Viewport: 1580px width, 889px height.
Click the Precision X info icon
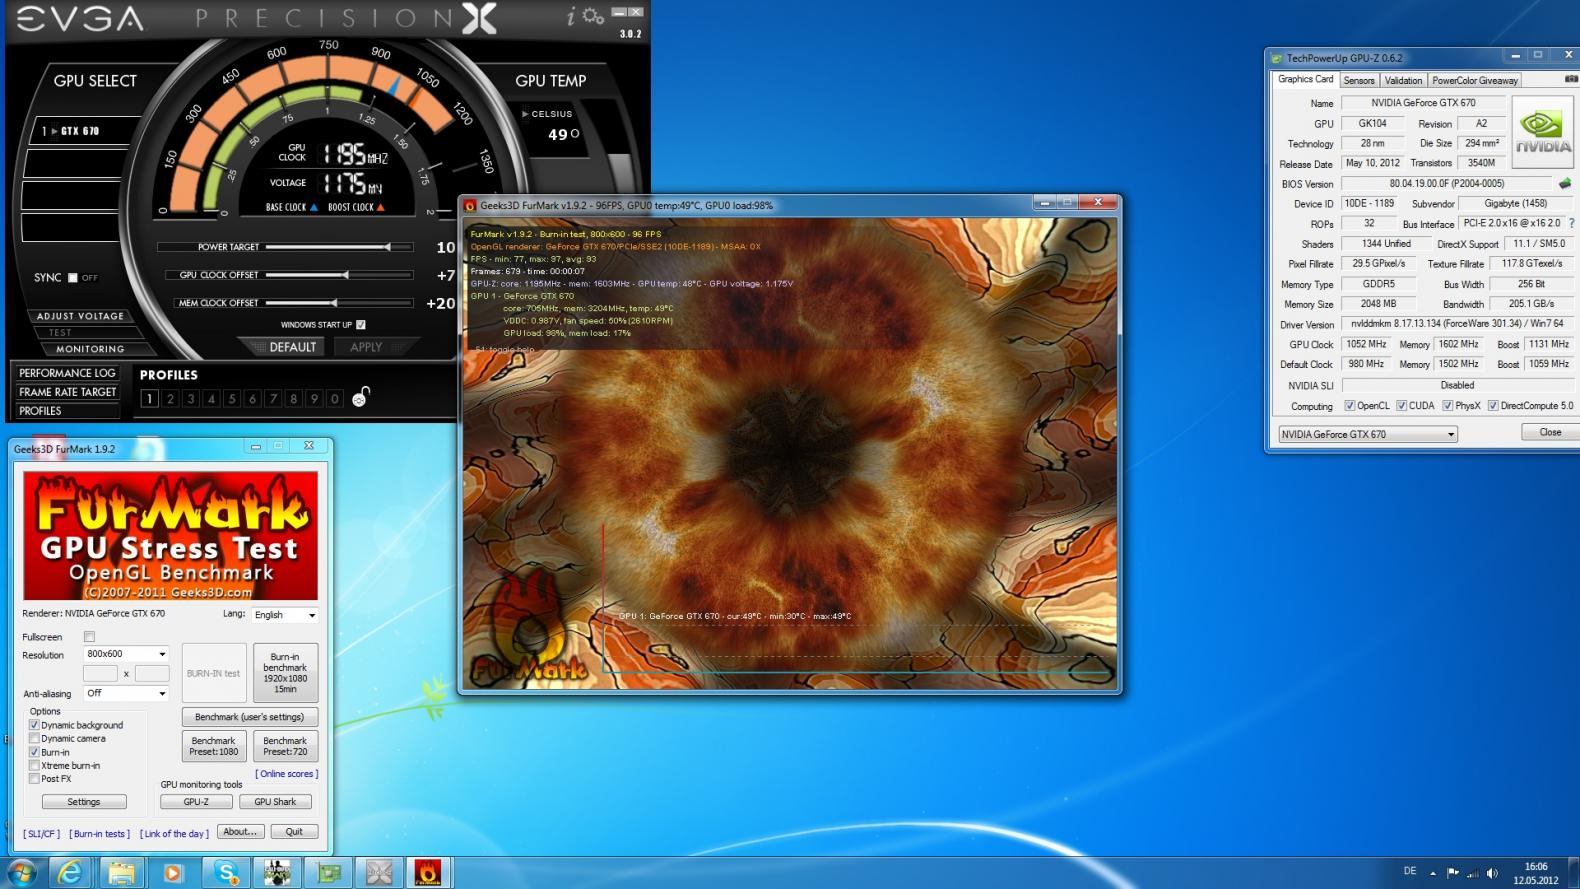(572, 16)
